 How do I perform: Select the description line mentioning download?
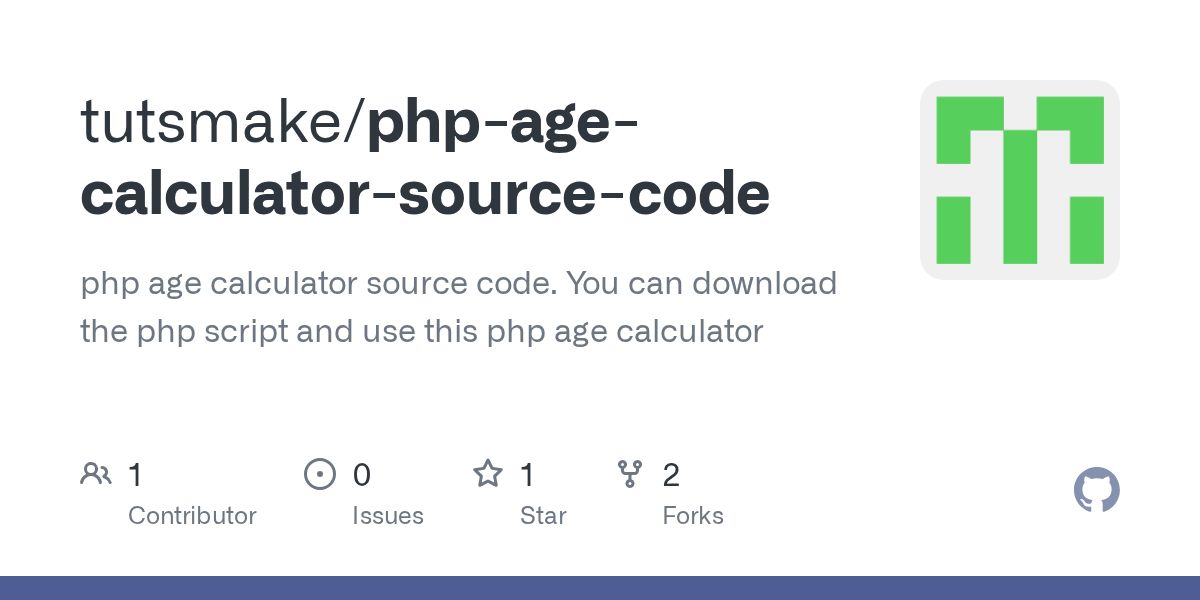[x=458, y=284]
